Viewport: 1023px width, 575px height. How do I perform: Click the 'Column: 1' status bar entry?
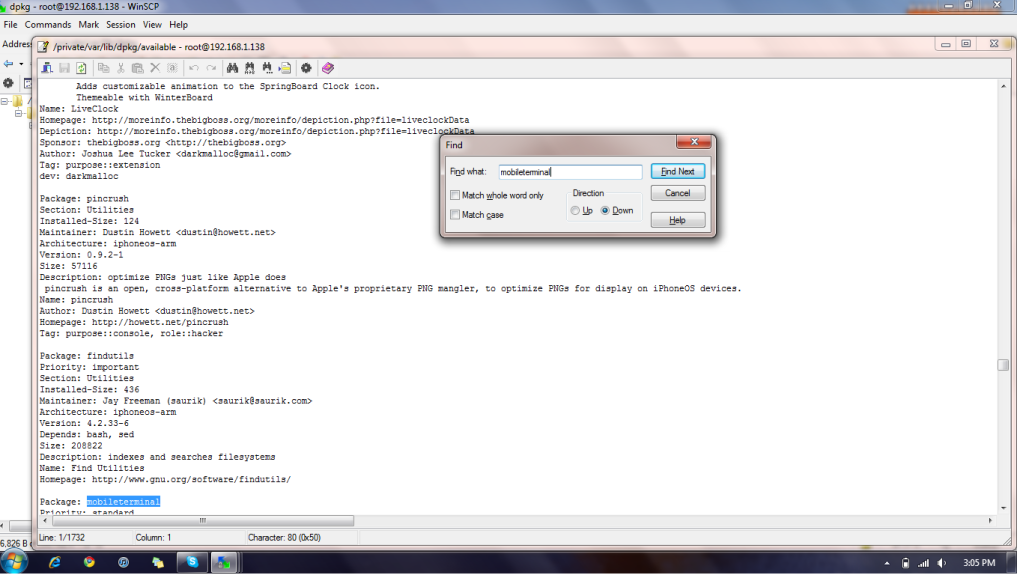tap(153, 538)
